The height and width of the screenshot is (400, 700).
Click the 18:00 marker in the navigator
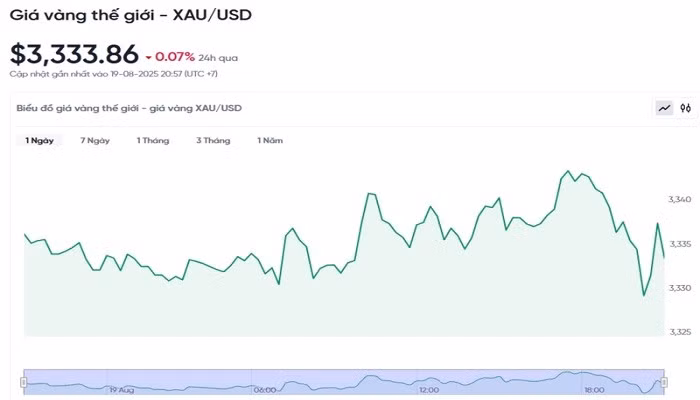594,389
